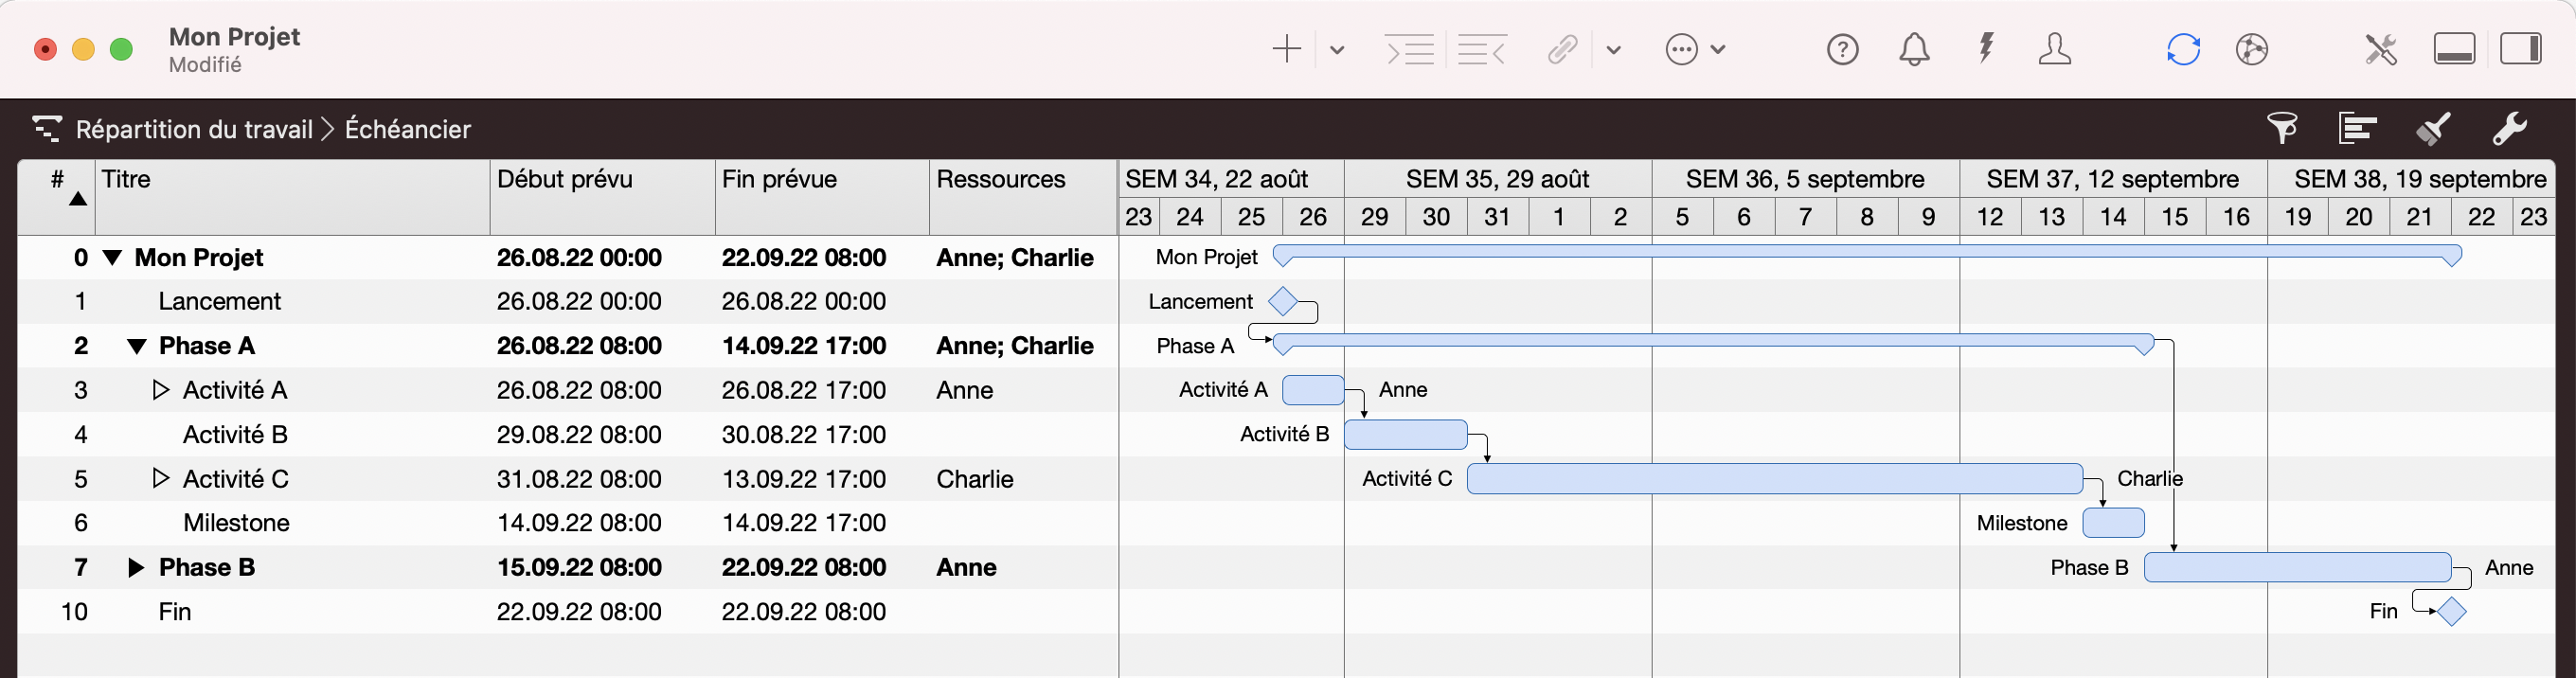Outdent the selected task with the outdent icon

[x=1481, y=49]
